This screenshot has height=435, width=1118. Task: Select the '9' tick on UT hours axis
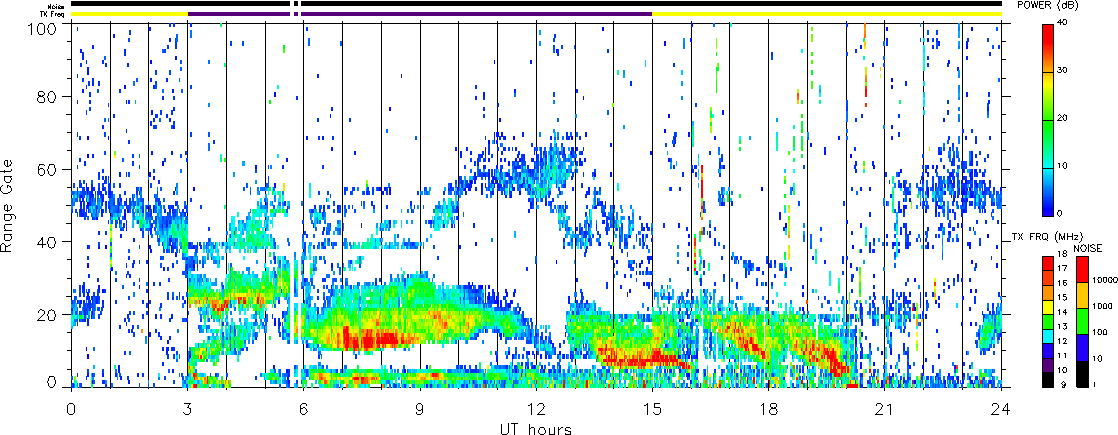click(420, 408)
